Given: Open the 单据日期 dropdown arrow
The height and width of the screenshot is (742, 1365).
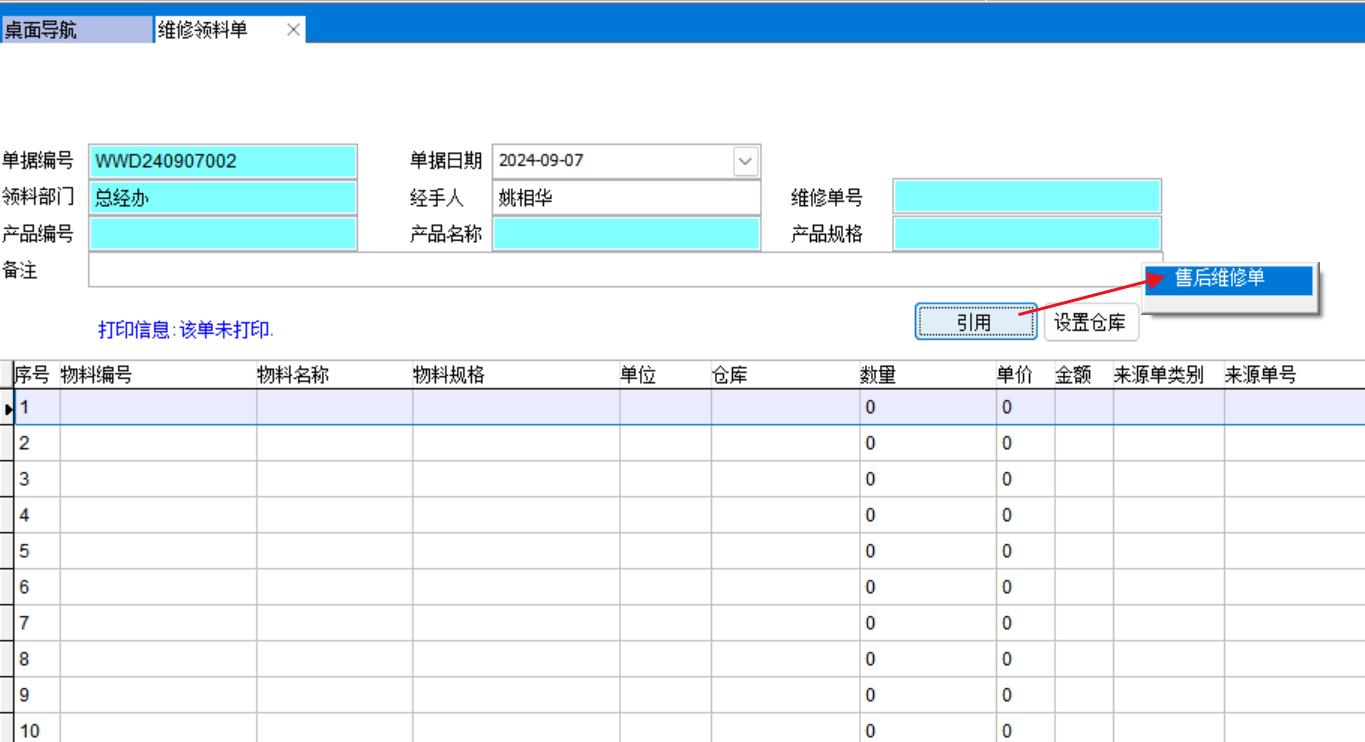Looking at the screenshot, I should [745, 160].
